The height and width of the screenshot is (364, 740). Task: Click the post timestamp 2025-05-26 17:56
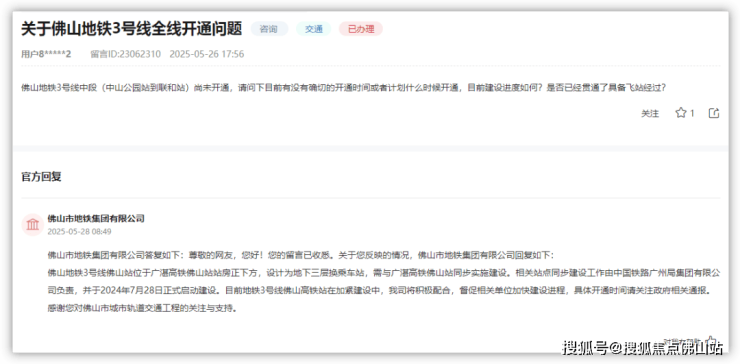coord(207,54)
